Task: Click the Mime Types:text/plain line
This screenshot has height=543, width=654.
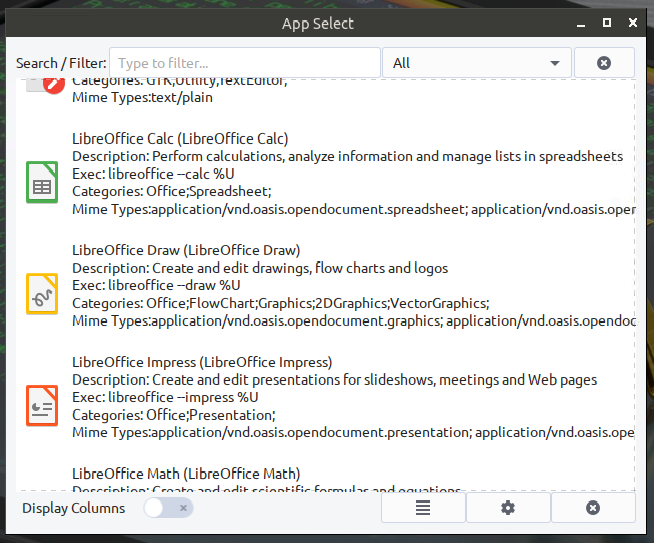Action: pos(142,97)
